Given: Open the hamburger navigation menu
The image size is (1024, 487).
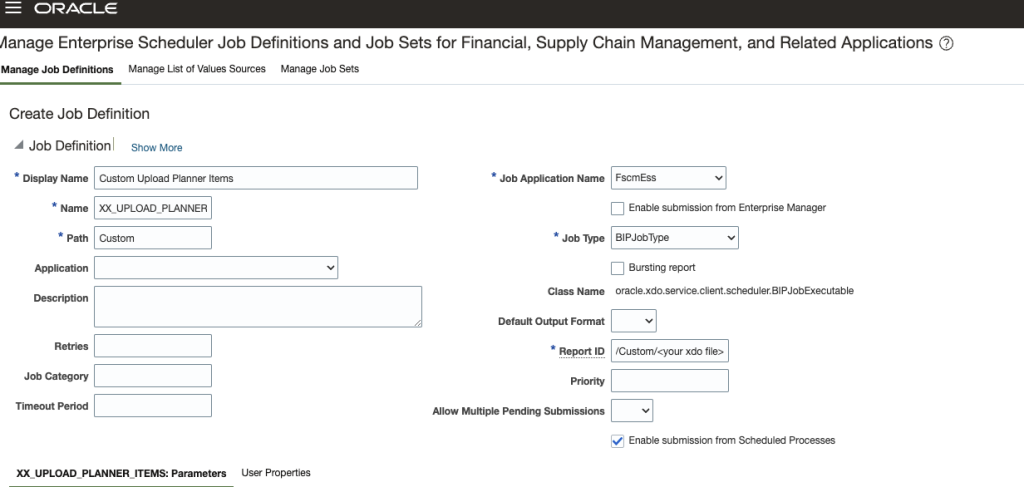Looking at the screenshot, I should point(12,8).
